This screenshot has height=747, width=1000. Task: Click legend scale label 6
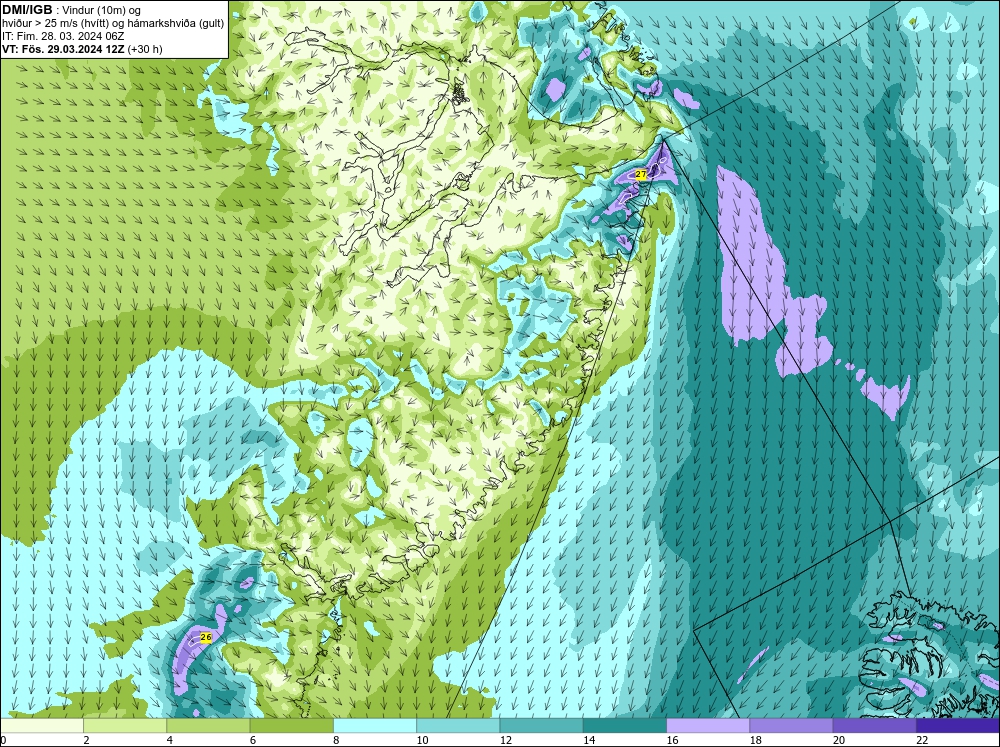pos(253,740)
